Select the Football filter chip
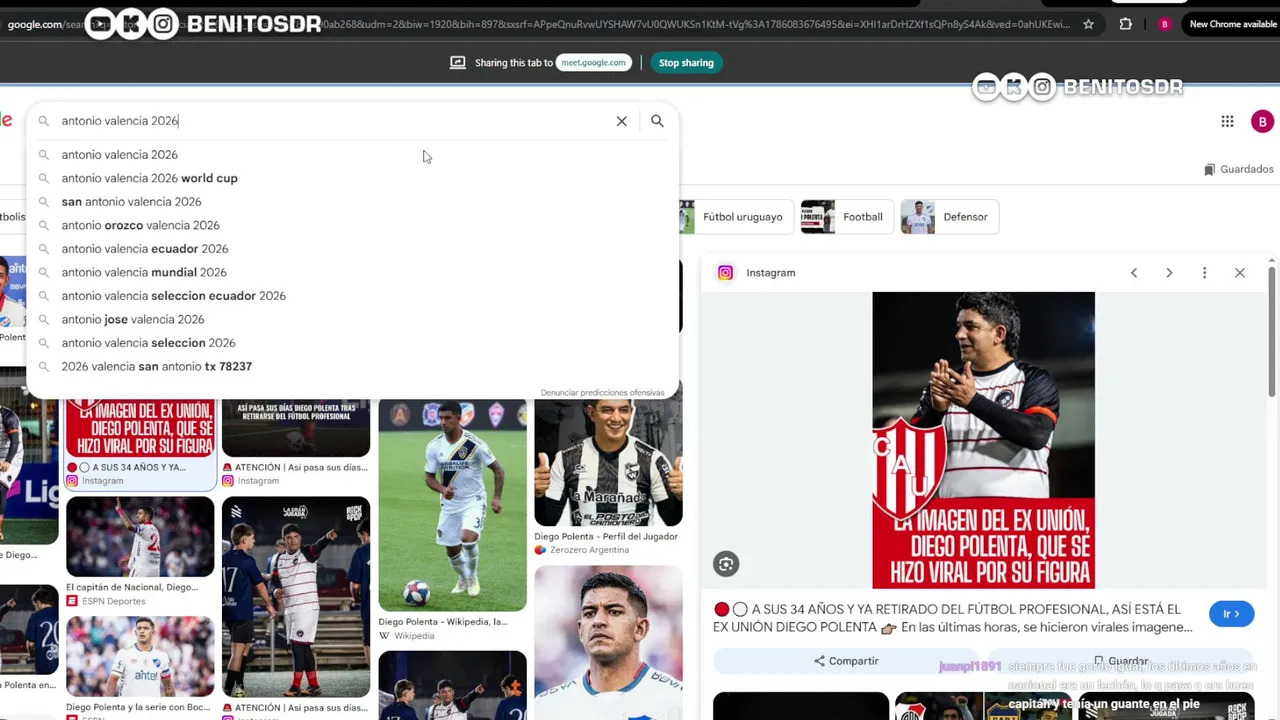 [x=846, y=217]
